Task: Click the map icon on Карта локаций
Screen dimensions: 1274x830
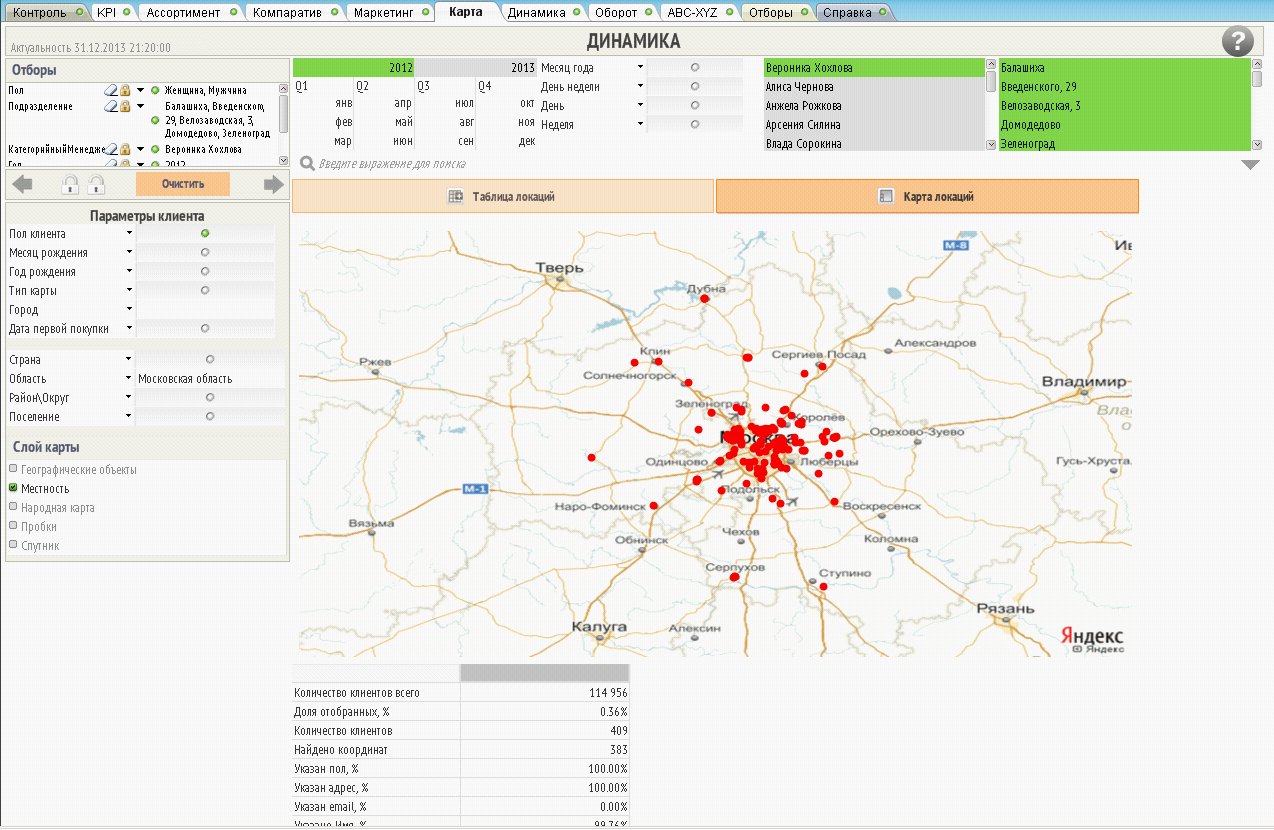Action: (x=885, y=197)
